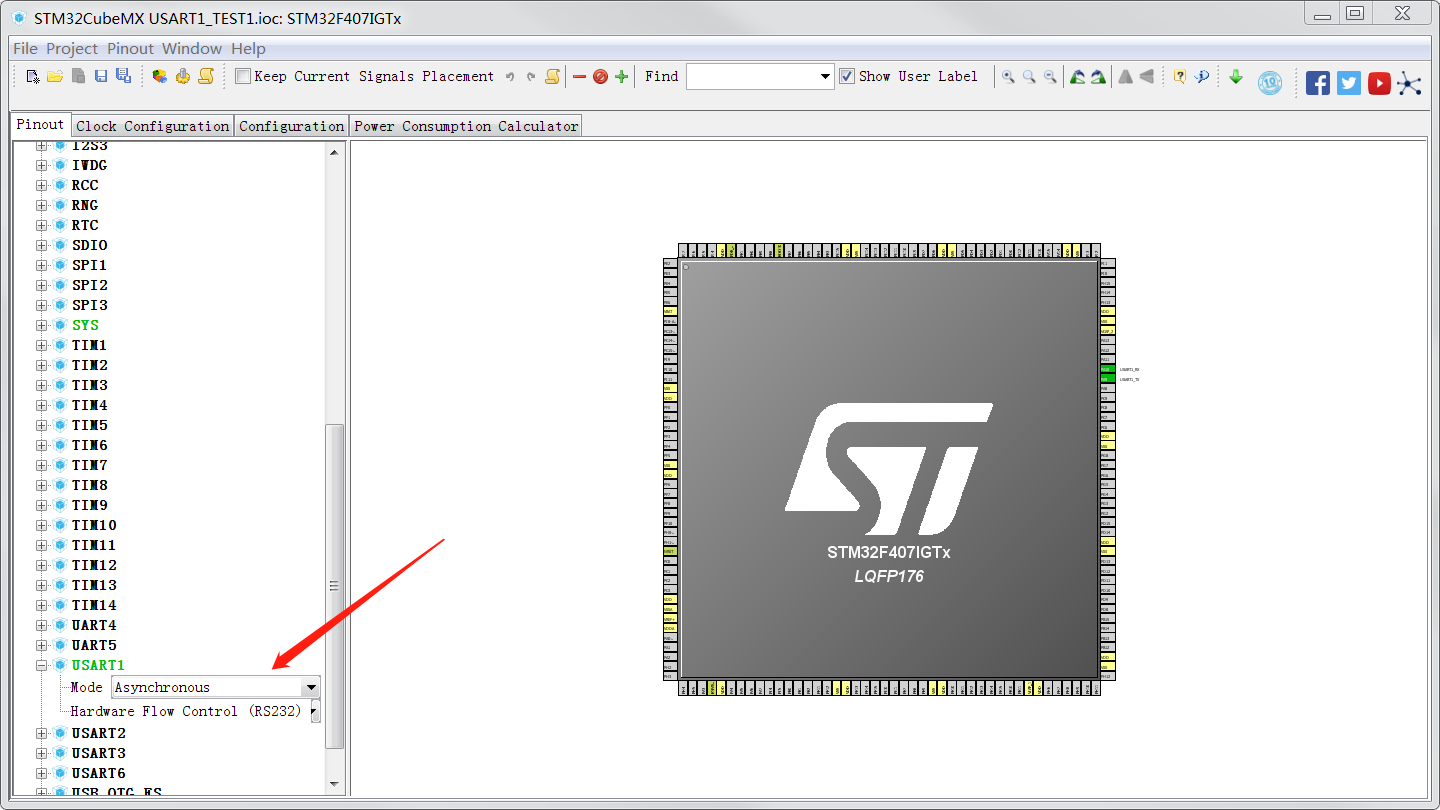Click the Generate Code gear icon
The height and width of the screenshot is (810, 1440).
point(182,76)
